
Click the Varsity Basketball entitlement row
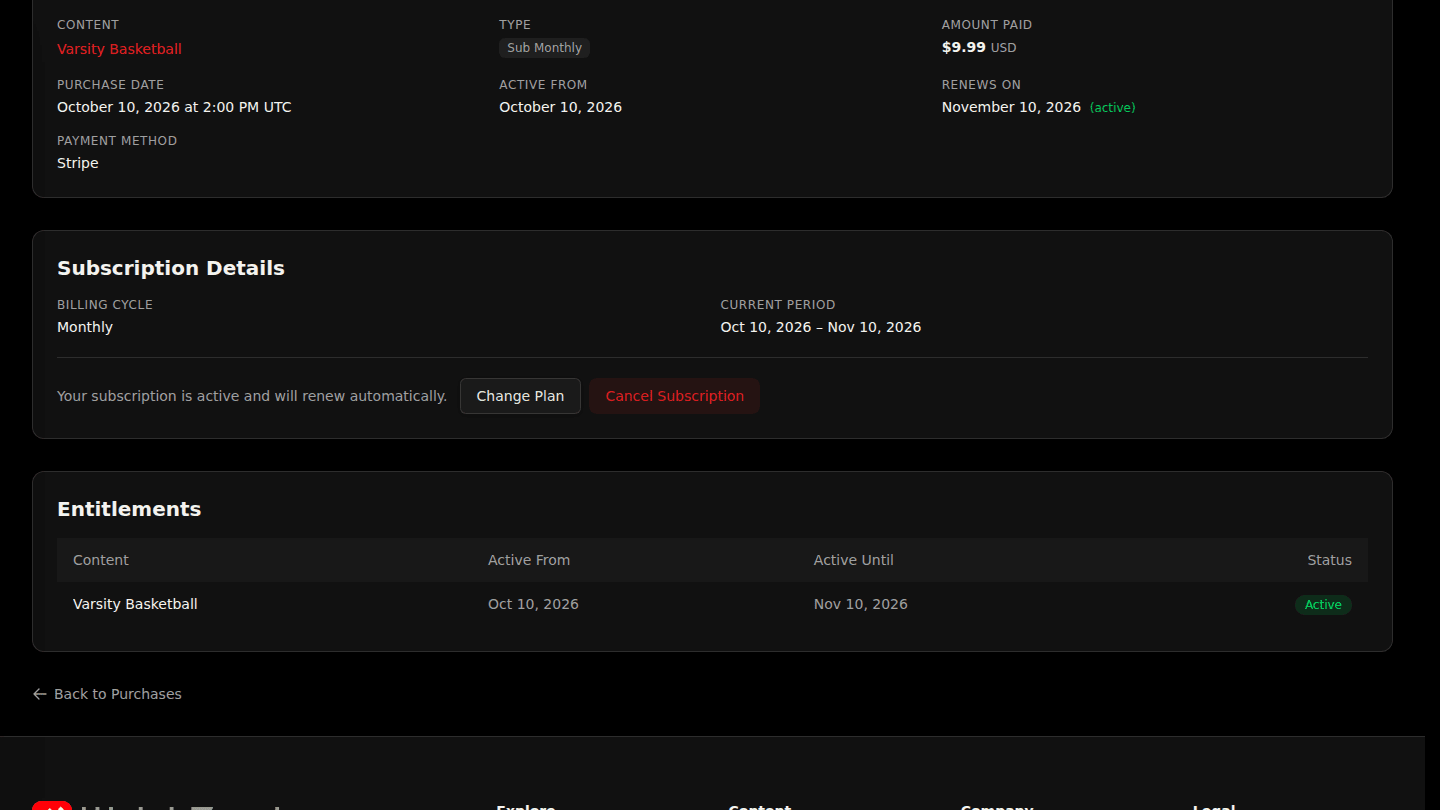712,604
